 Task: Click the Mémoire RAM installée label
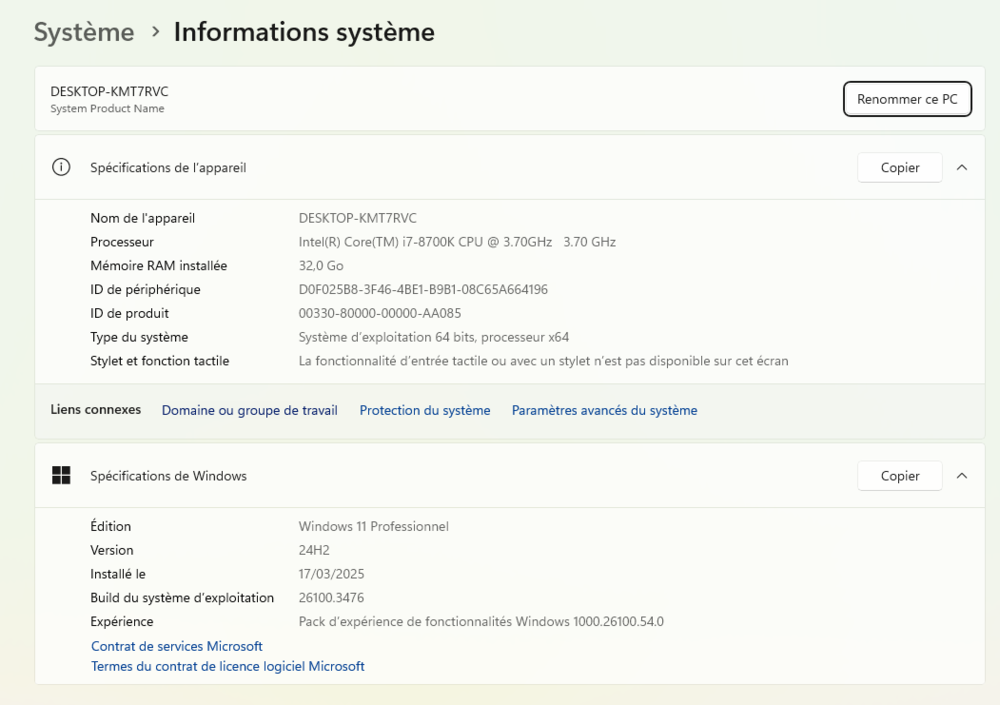(x=158, y=265)
